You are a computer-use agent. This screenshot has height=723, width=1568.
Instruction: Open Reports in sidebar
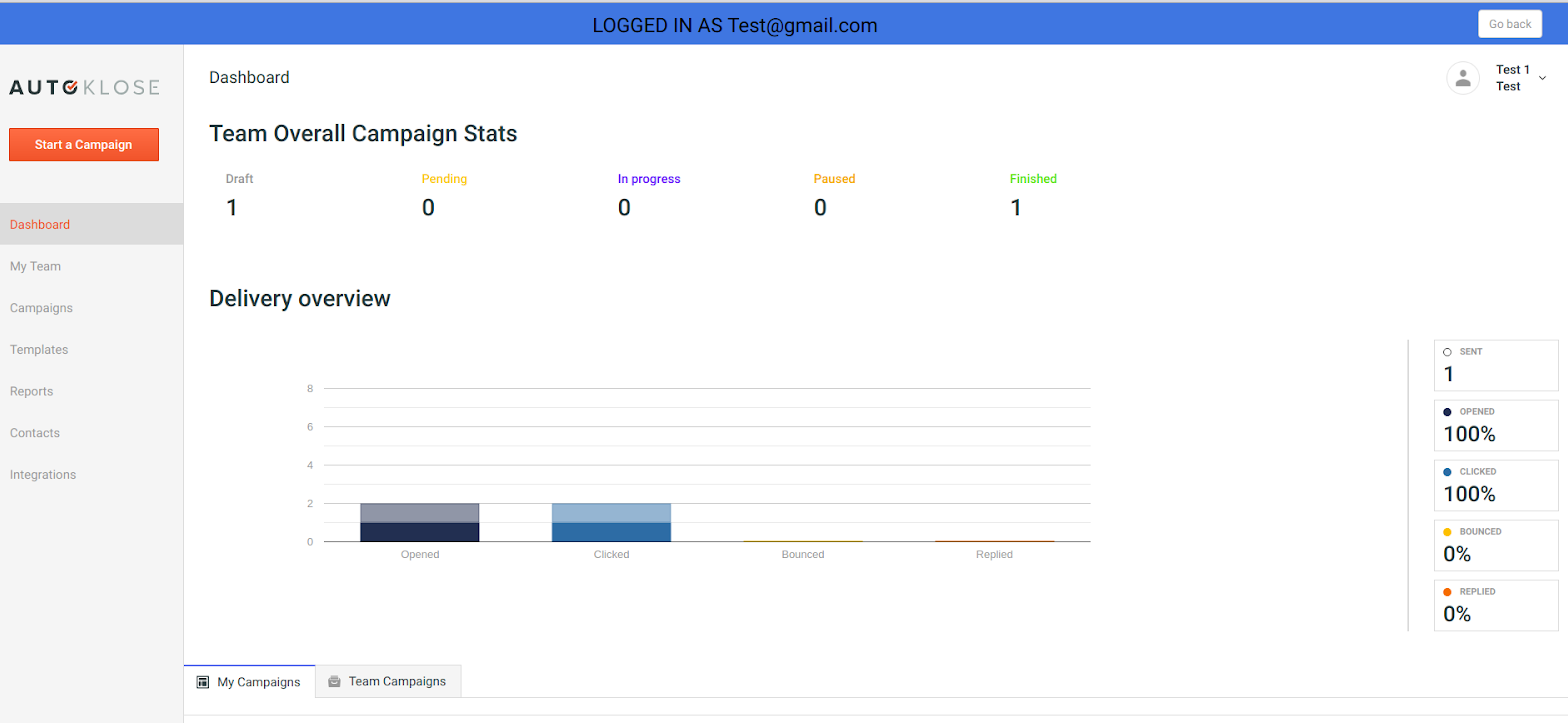(92, 391)
